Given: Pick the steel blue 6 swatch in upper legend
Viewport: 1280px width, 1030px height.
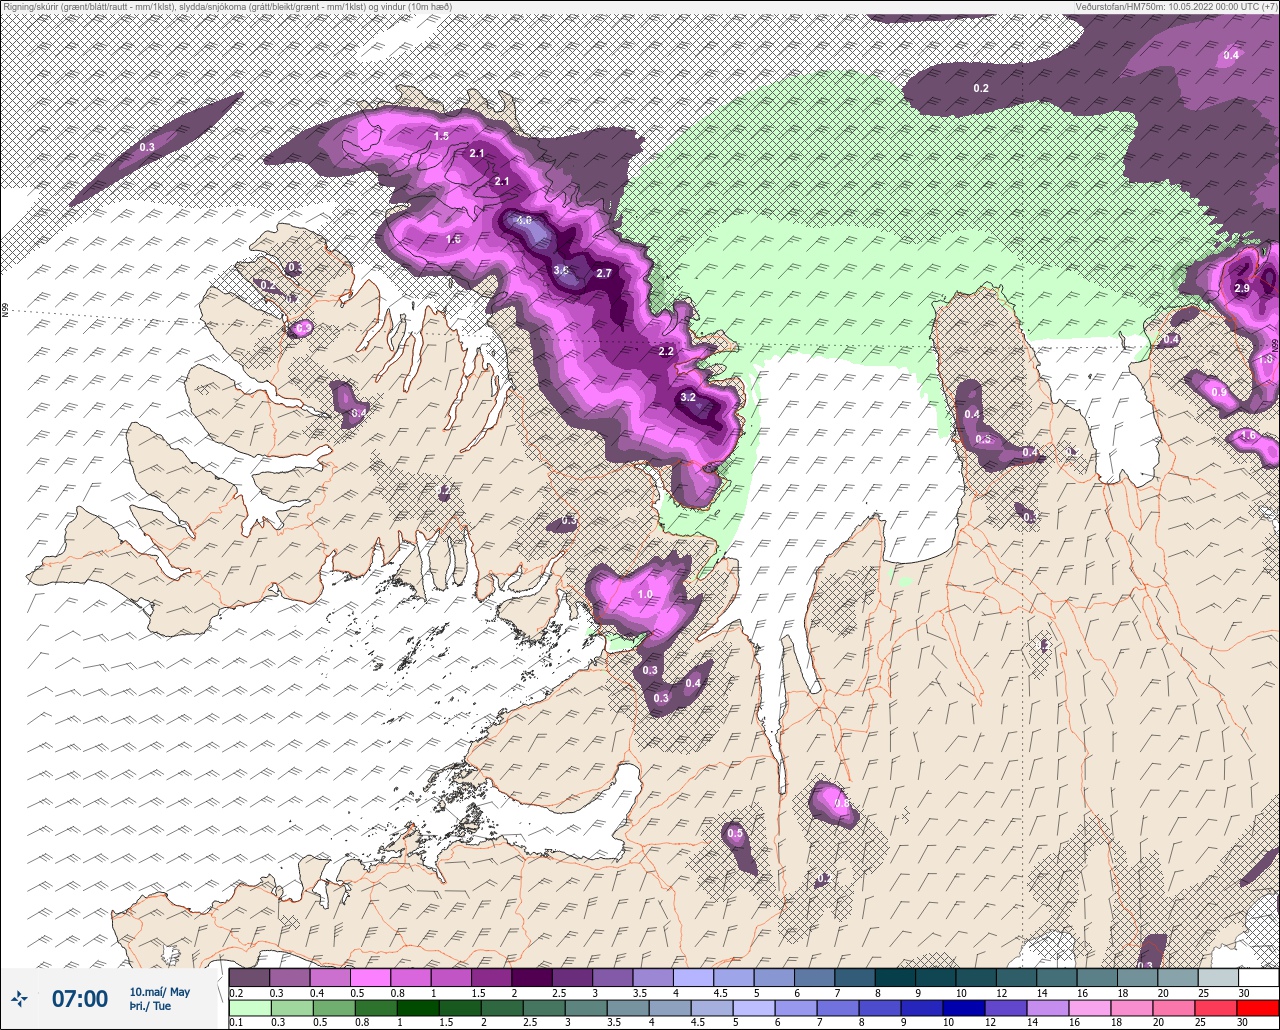Looking at the screenshot, I should (x=814, y=977).
